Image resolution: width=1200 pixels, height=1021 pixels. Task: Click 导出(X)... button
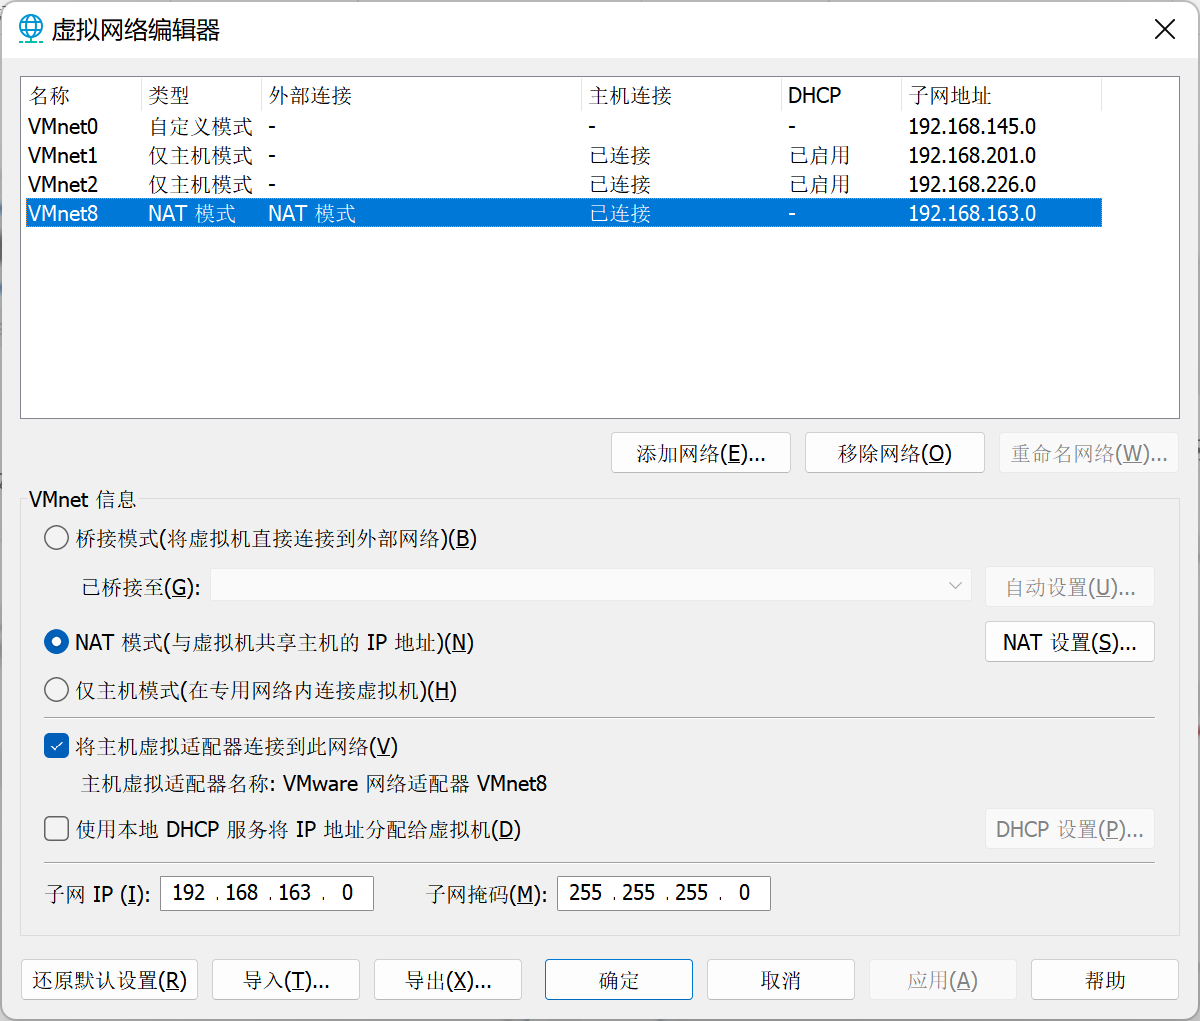[x=448, y=980]
